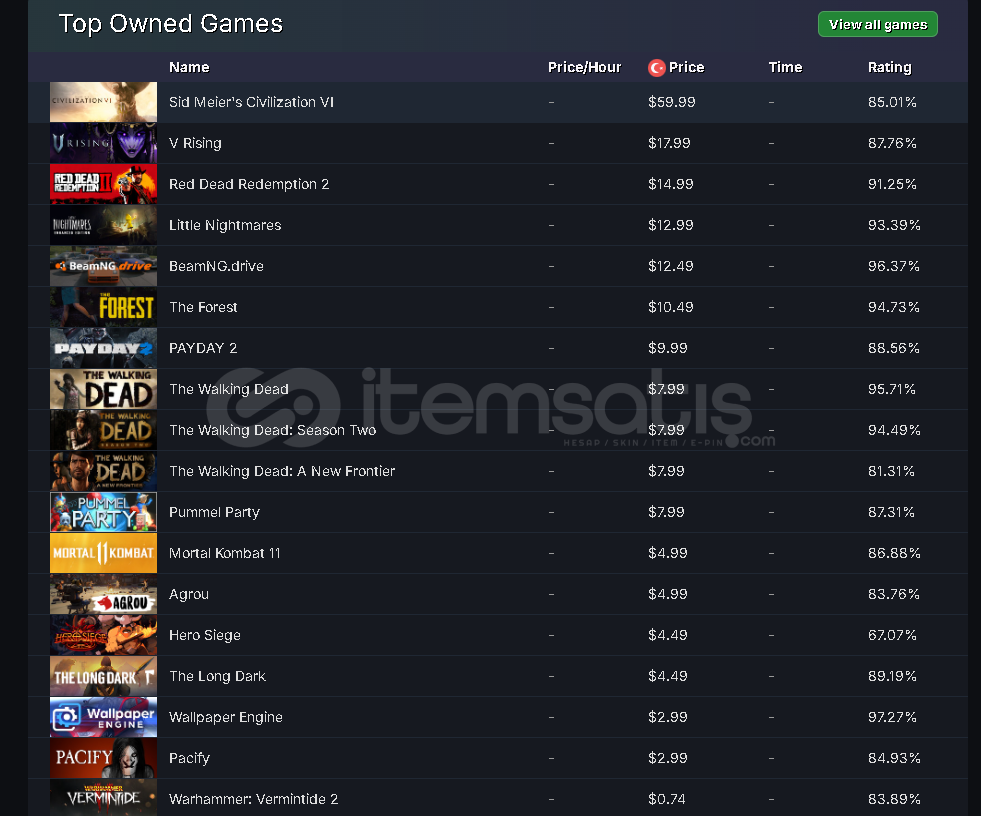The height and width of the screenshot is (816, 981).
Task: Select the V Rising game name
Action: 195,143
